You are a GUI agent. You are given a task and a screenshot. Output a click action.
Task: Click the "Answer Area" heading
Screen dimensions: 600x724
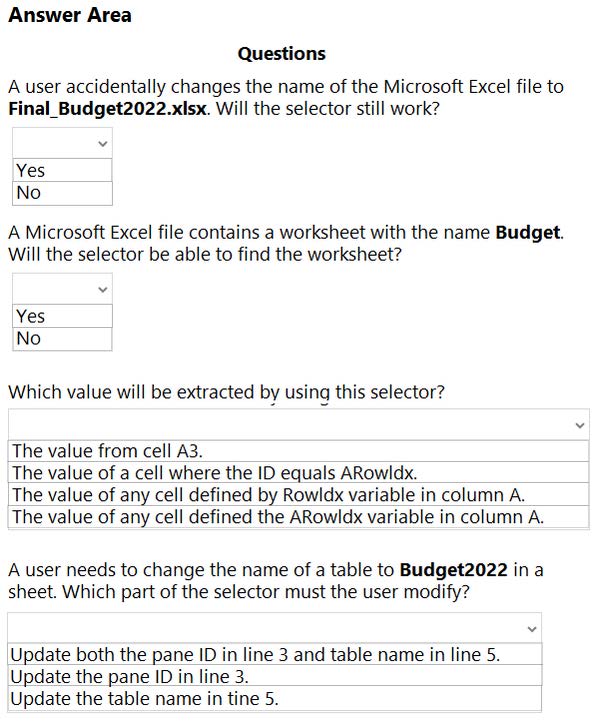(70, 15)
